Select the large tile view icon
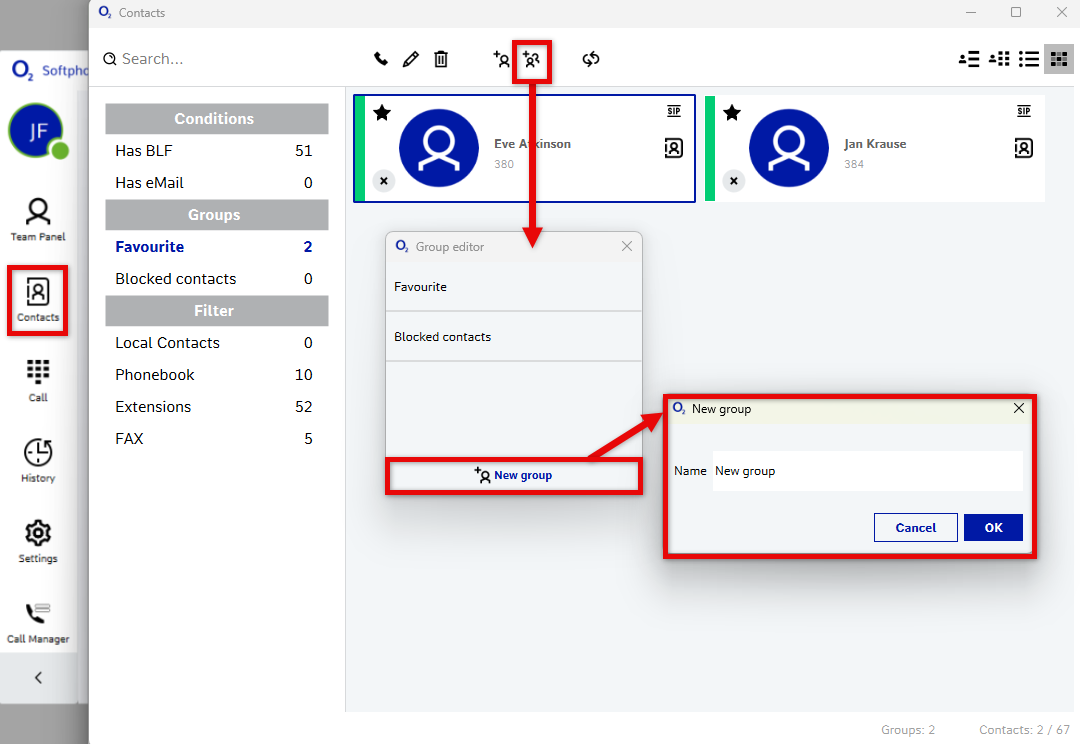Screen dimensions: 1080x744 1058,59
